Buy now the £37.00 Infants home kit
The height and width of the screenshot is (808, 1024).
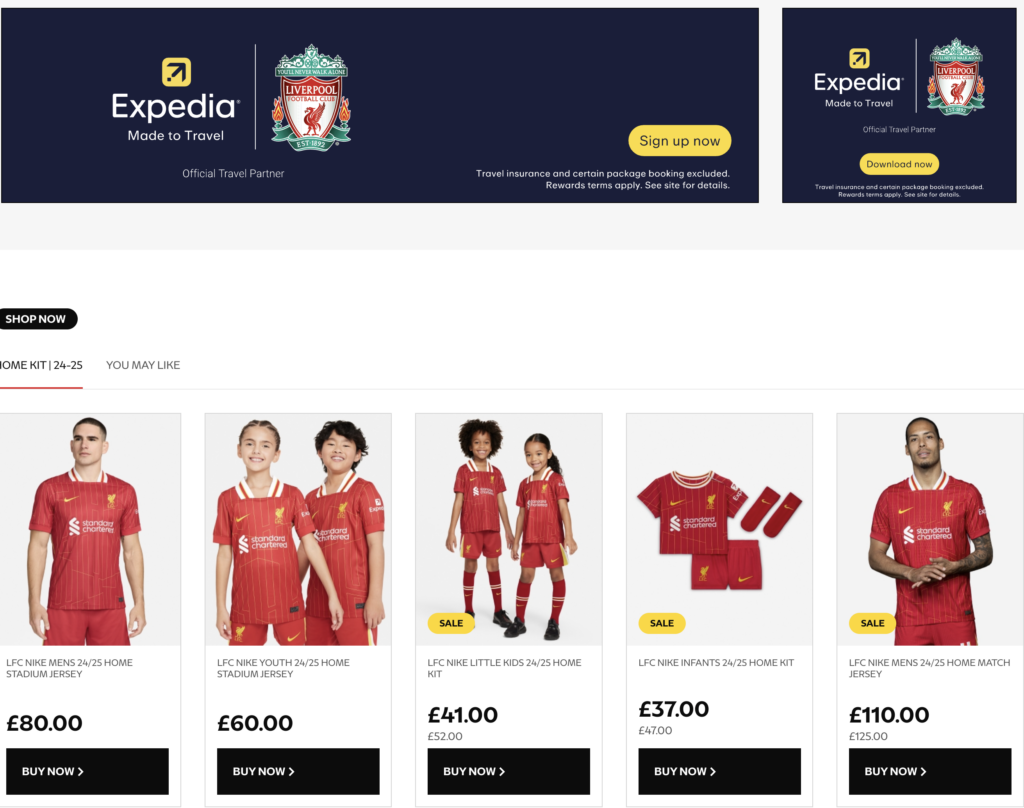pos(720,771)
